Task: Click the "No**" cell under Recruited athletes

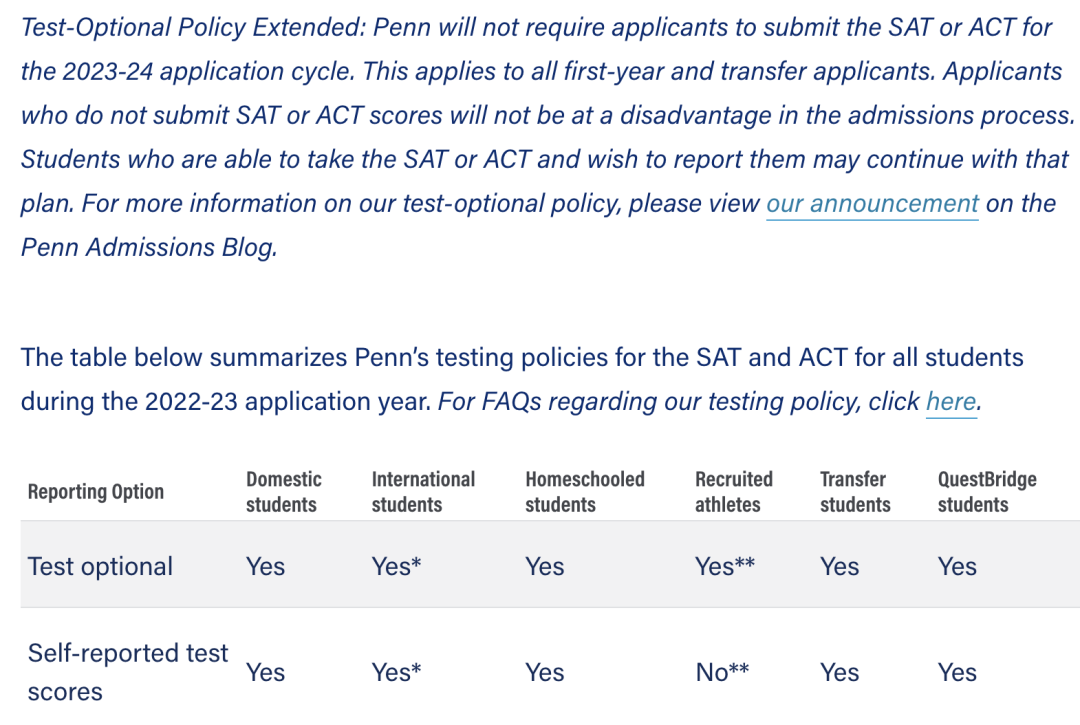Action: point(722,672)
